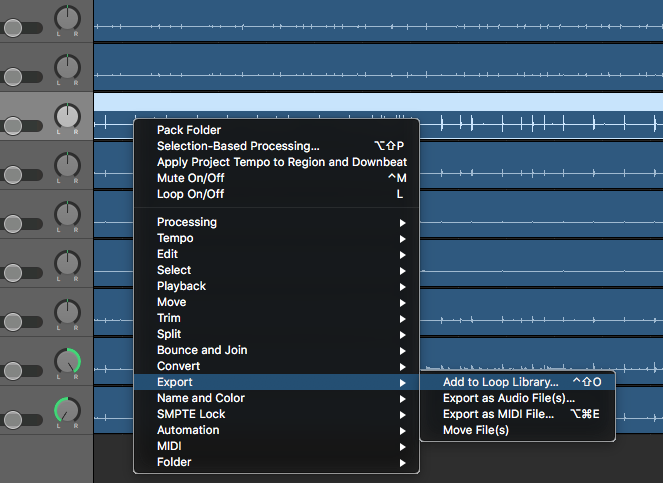The image size is (663, 483).
Task: Choose Add to Loop Library
Action: coord(501,382)
